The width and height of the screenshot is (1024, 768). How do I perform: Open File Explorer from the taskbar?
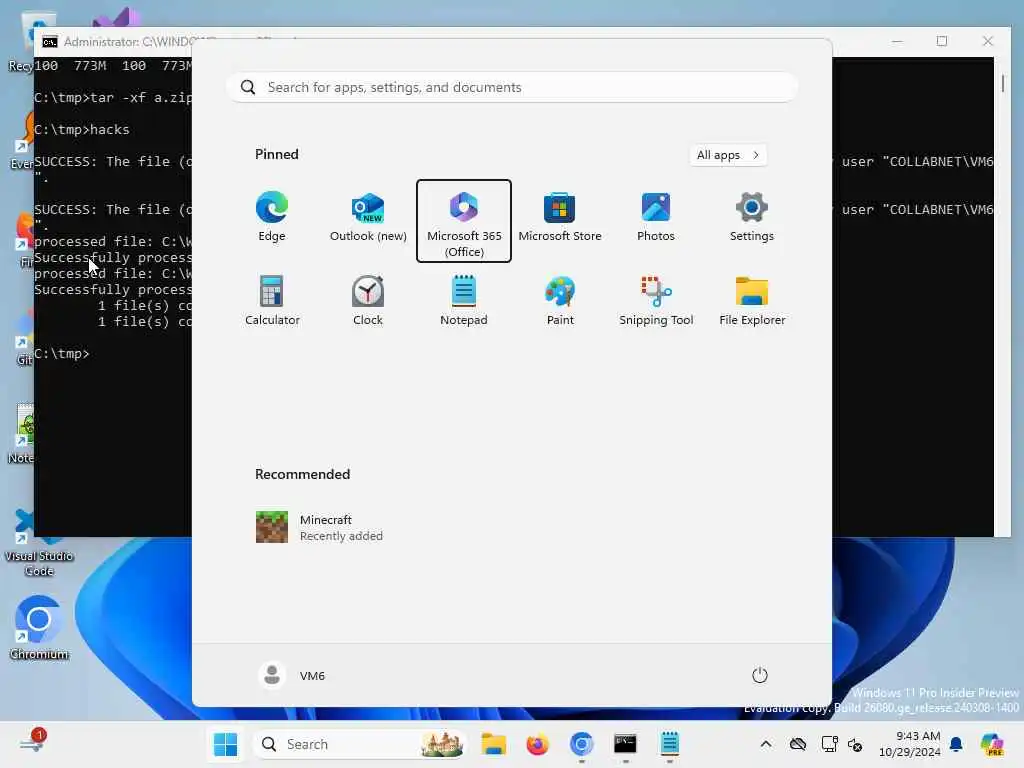[493, 744]
